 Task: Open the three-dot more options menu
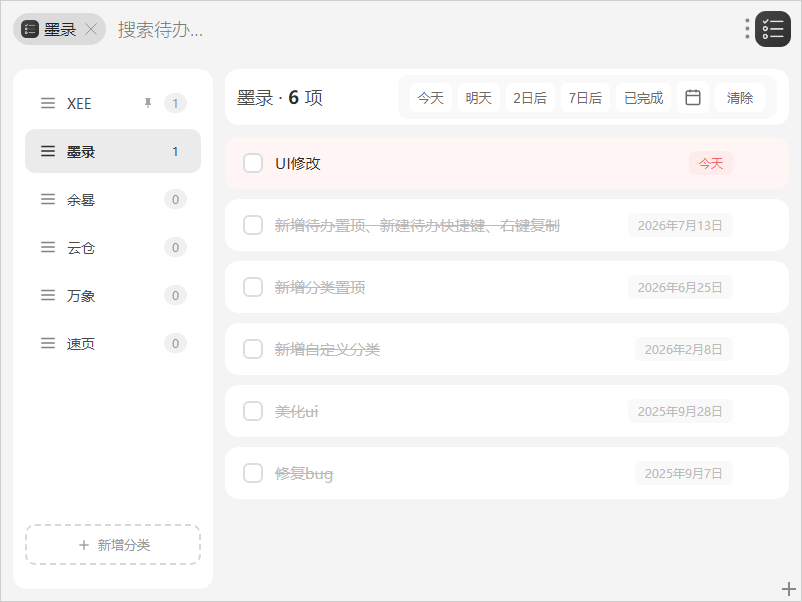[x=747, y=29]
